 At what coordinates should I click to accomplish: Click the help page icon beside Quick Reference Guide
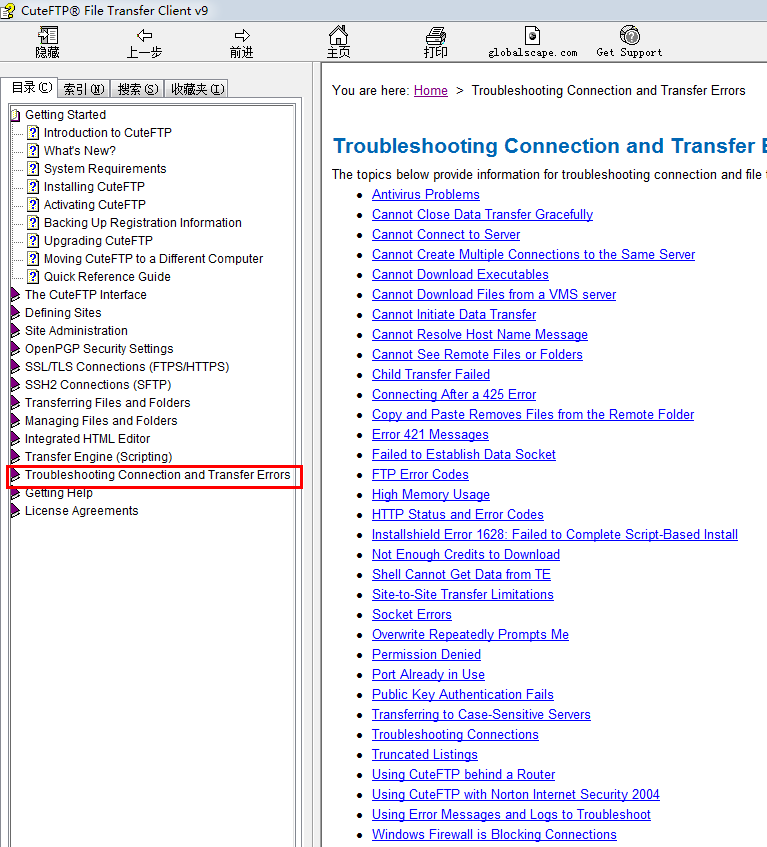click(x=33, y=277)
